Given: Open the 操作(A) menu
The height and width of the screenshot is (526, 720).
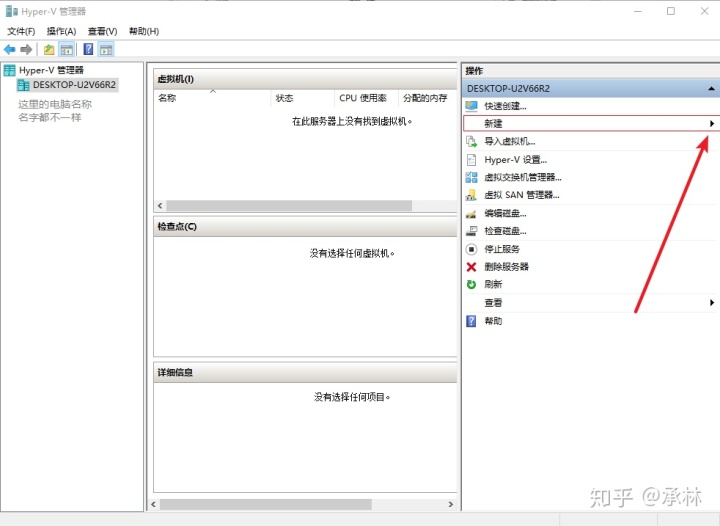Looking at the screenshot, I should point(62,31).
